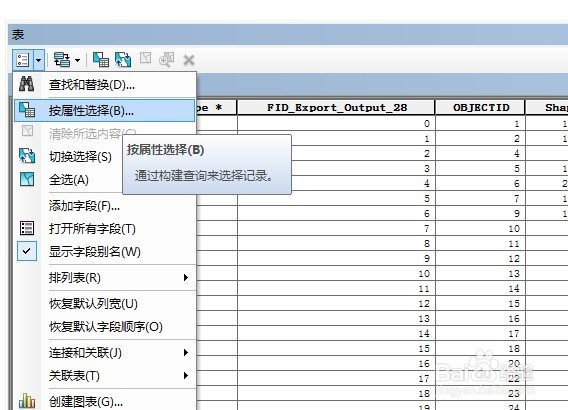Click the FID cell with value 15
Screen dimensions: 568x410
tap(336, 349)
